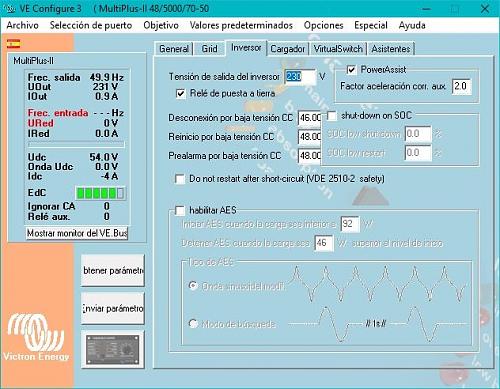
Task: Open the Selección de puerto menu
Action: coord(91,25)
